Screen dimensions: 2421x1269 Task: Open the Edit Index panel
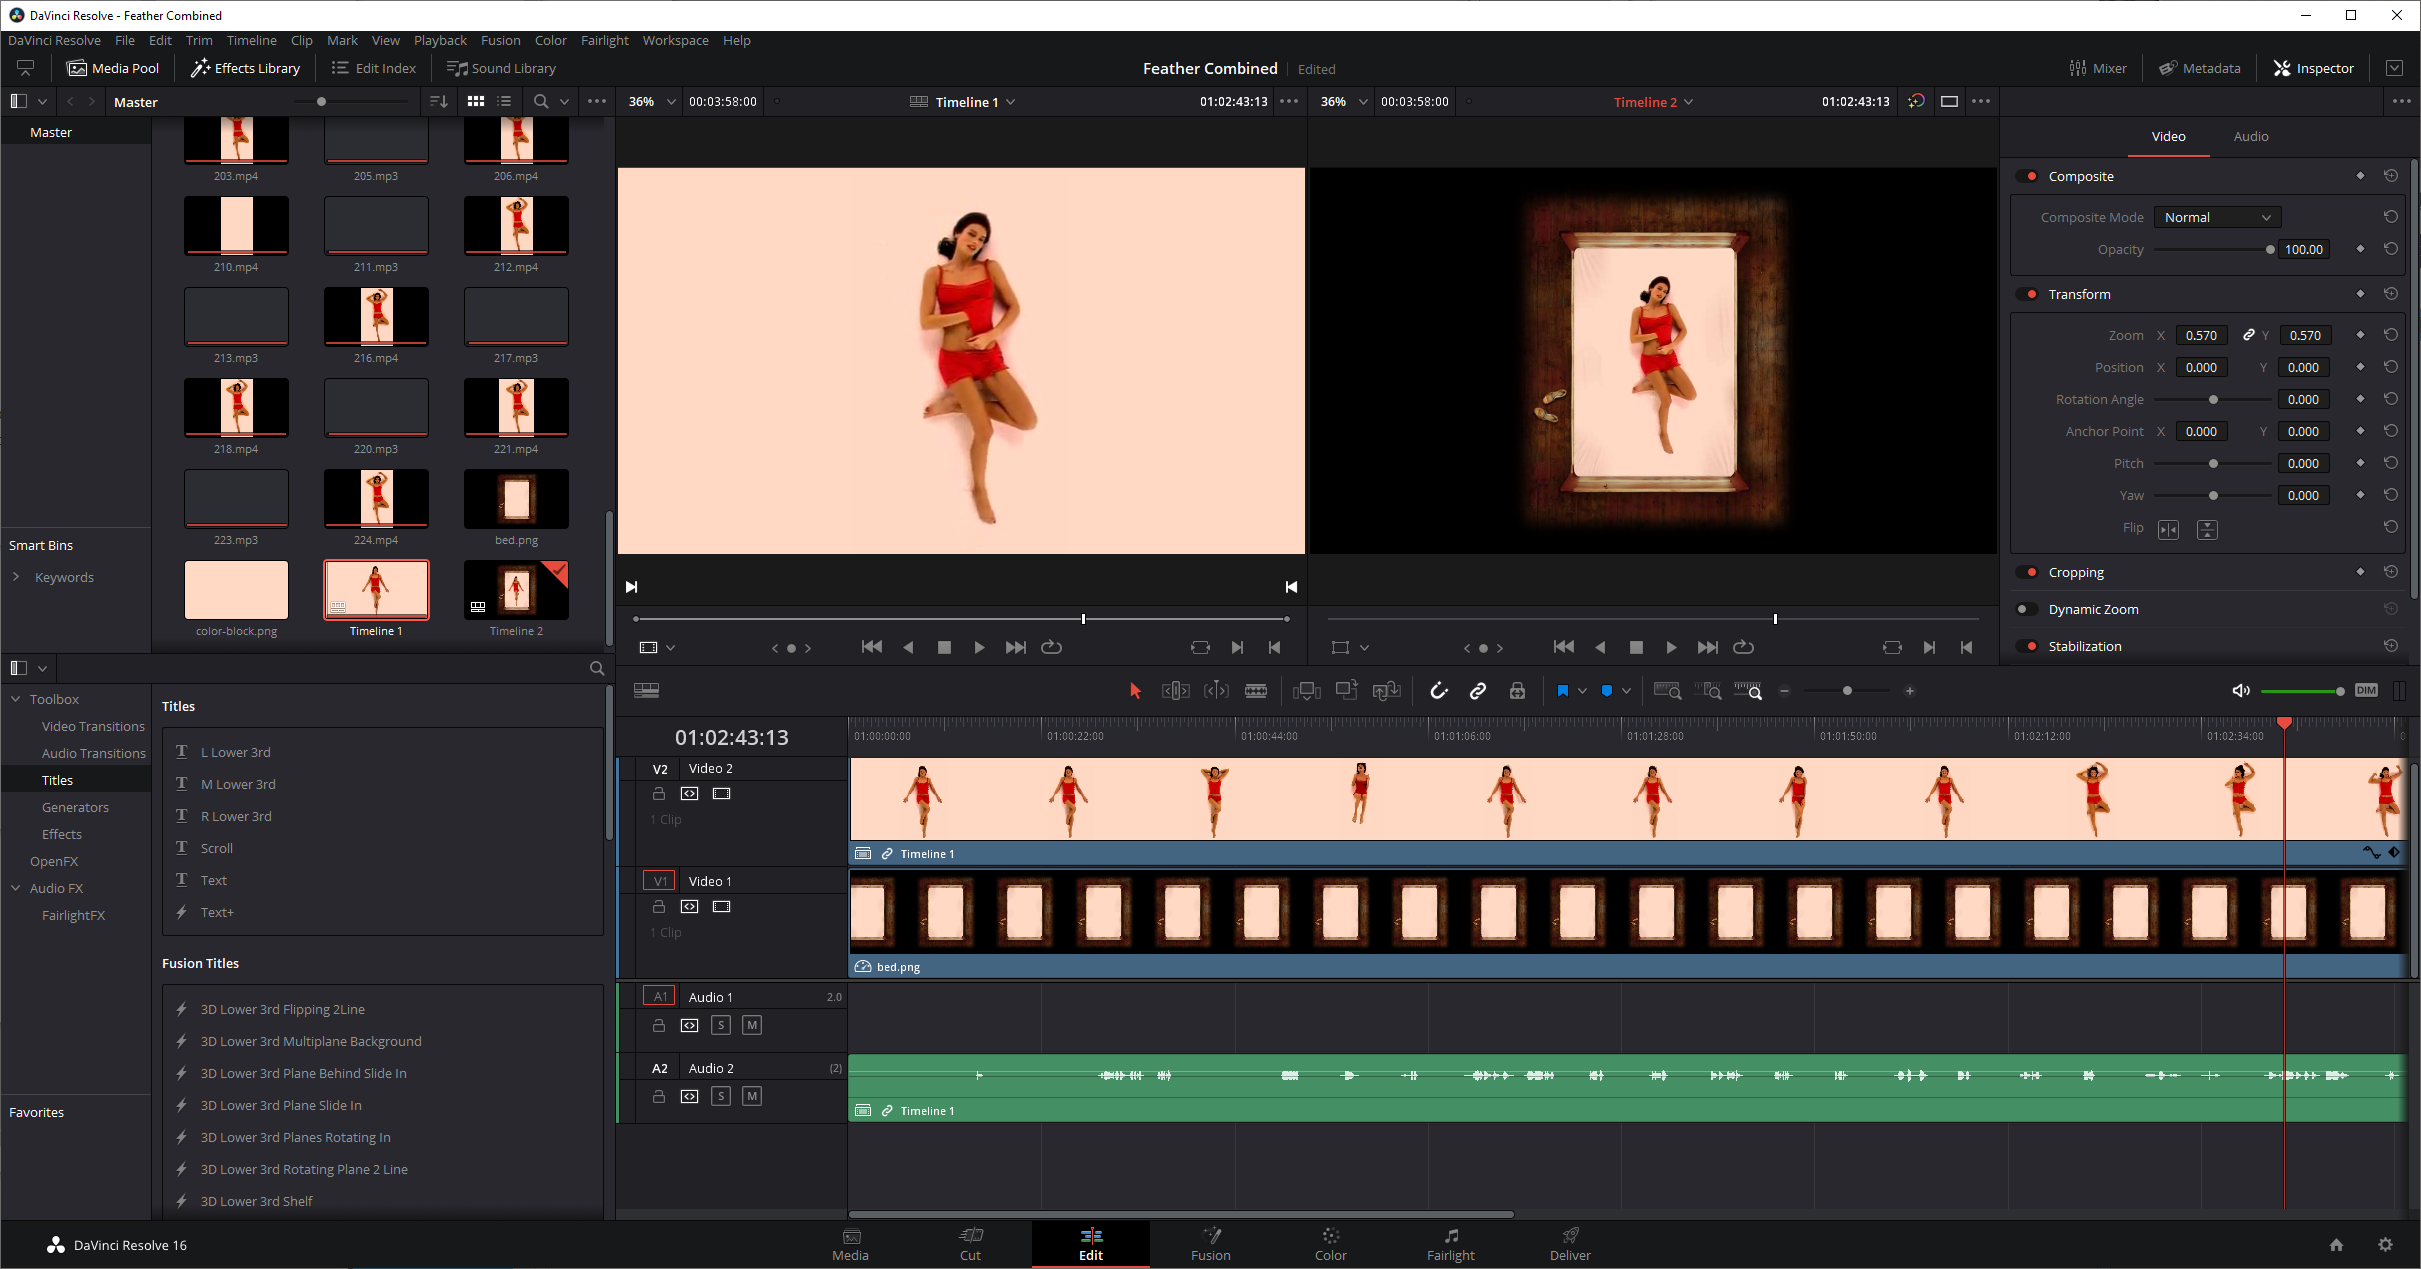(373, 68)
